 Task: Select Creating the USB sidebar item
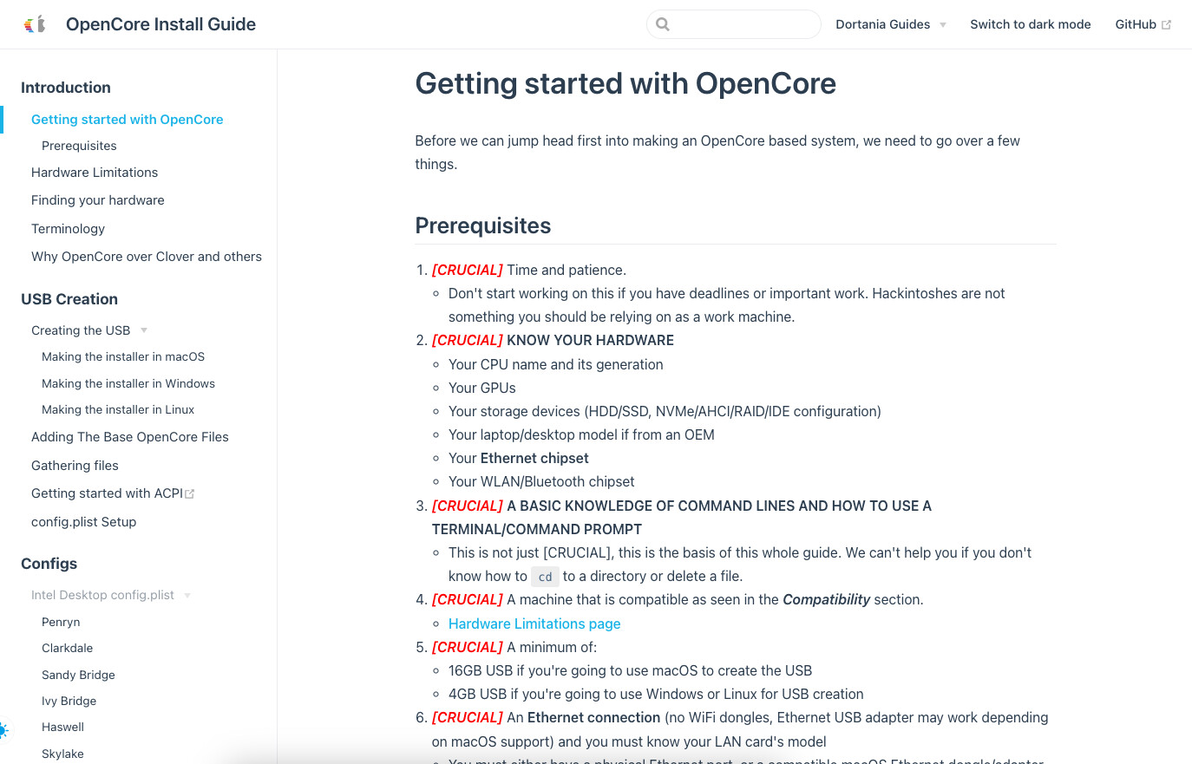[81, 331]
